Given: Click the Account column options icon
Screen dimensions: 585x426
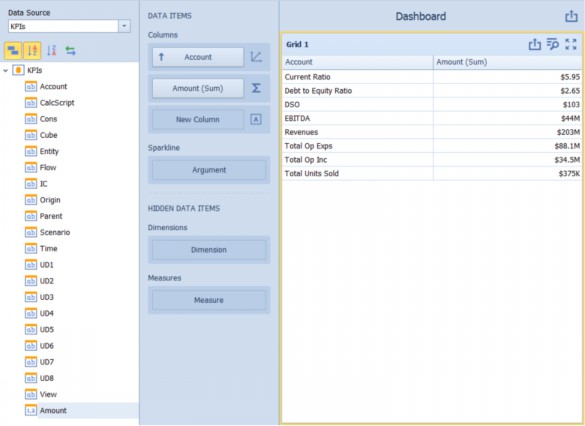Looking at the screenshot, I should coord(256,57).
